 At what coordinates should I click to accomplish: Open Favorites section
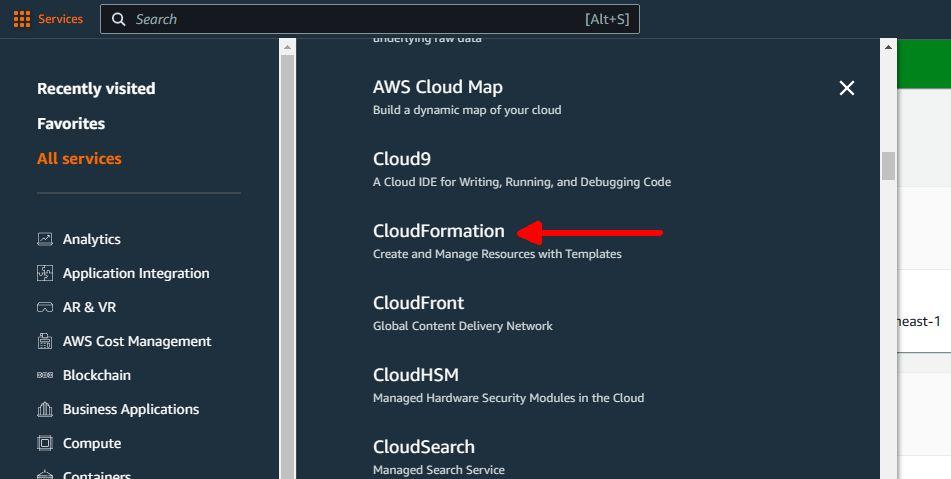click(71, 124)
